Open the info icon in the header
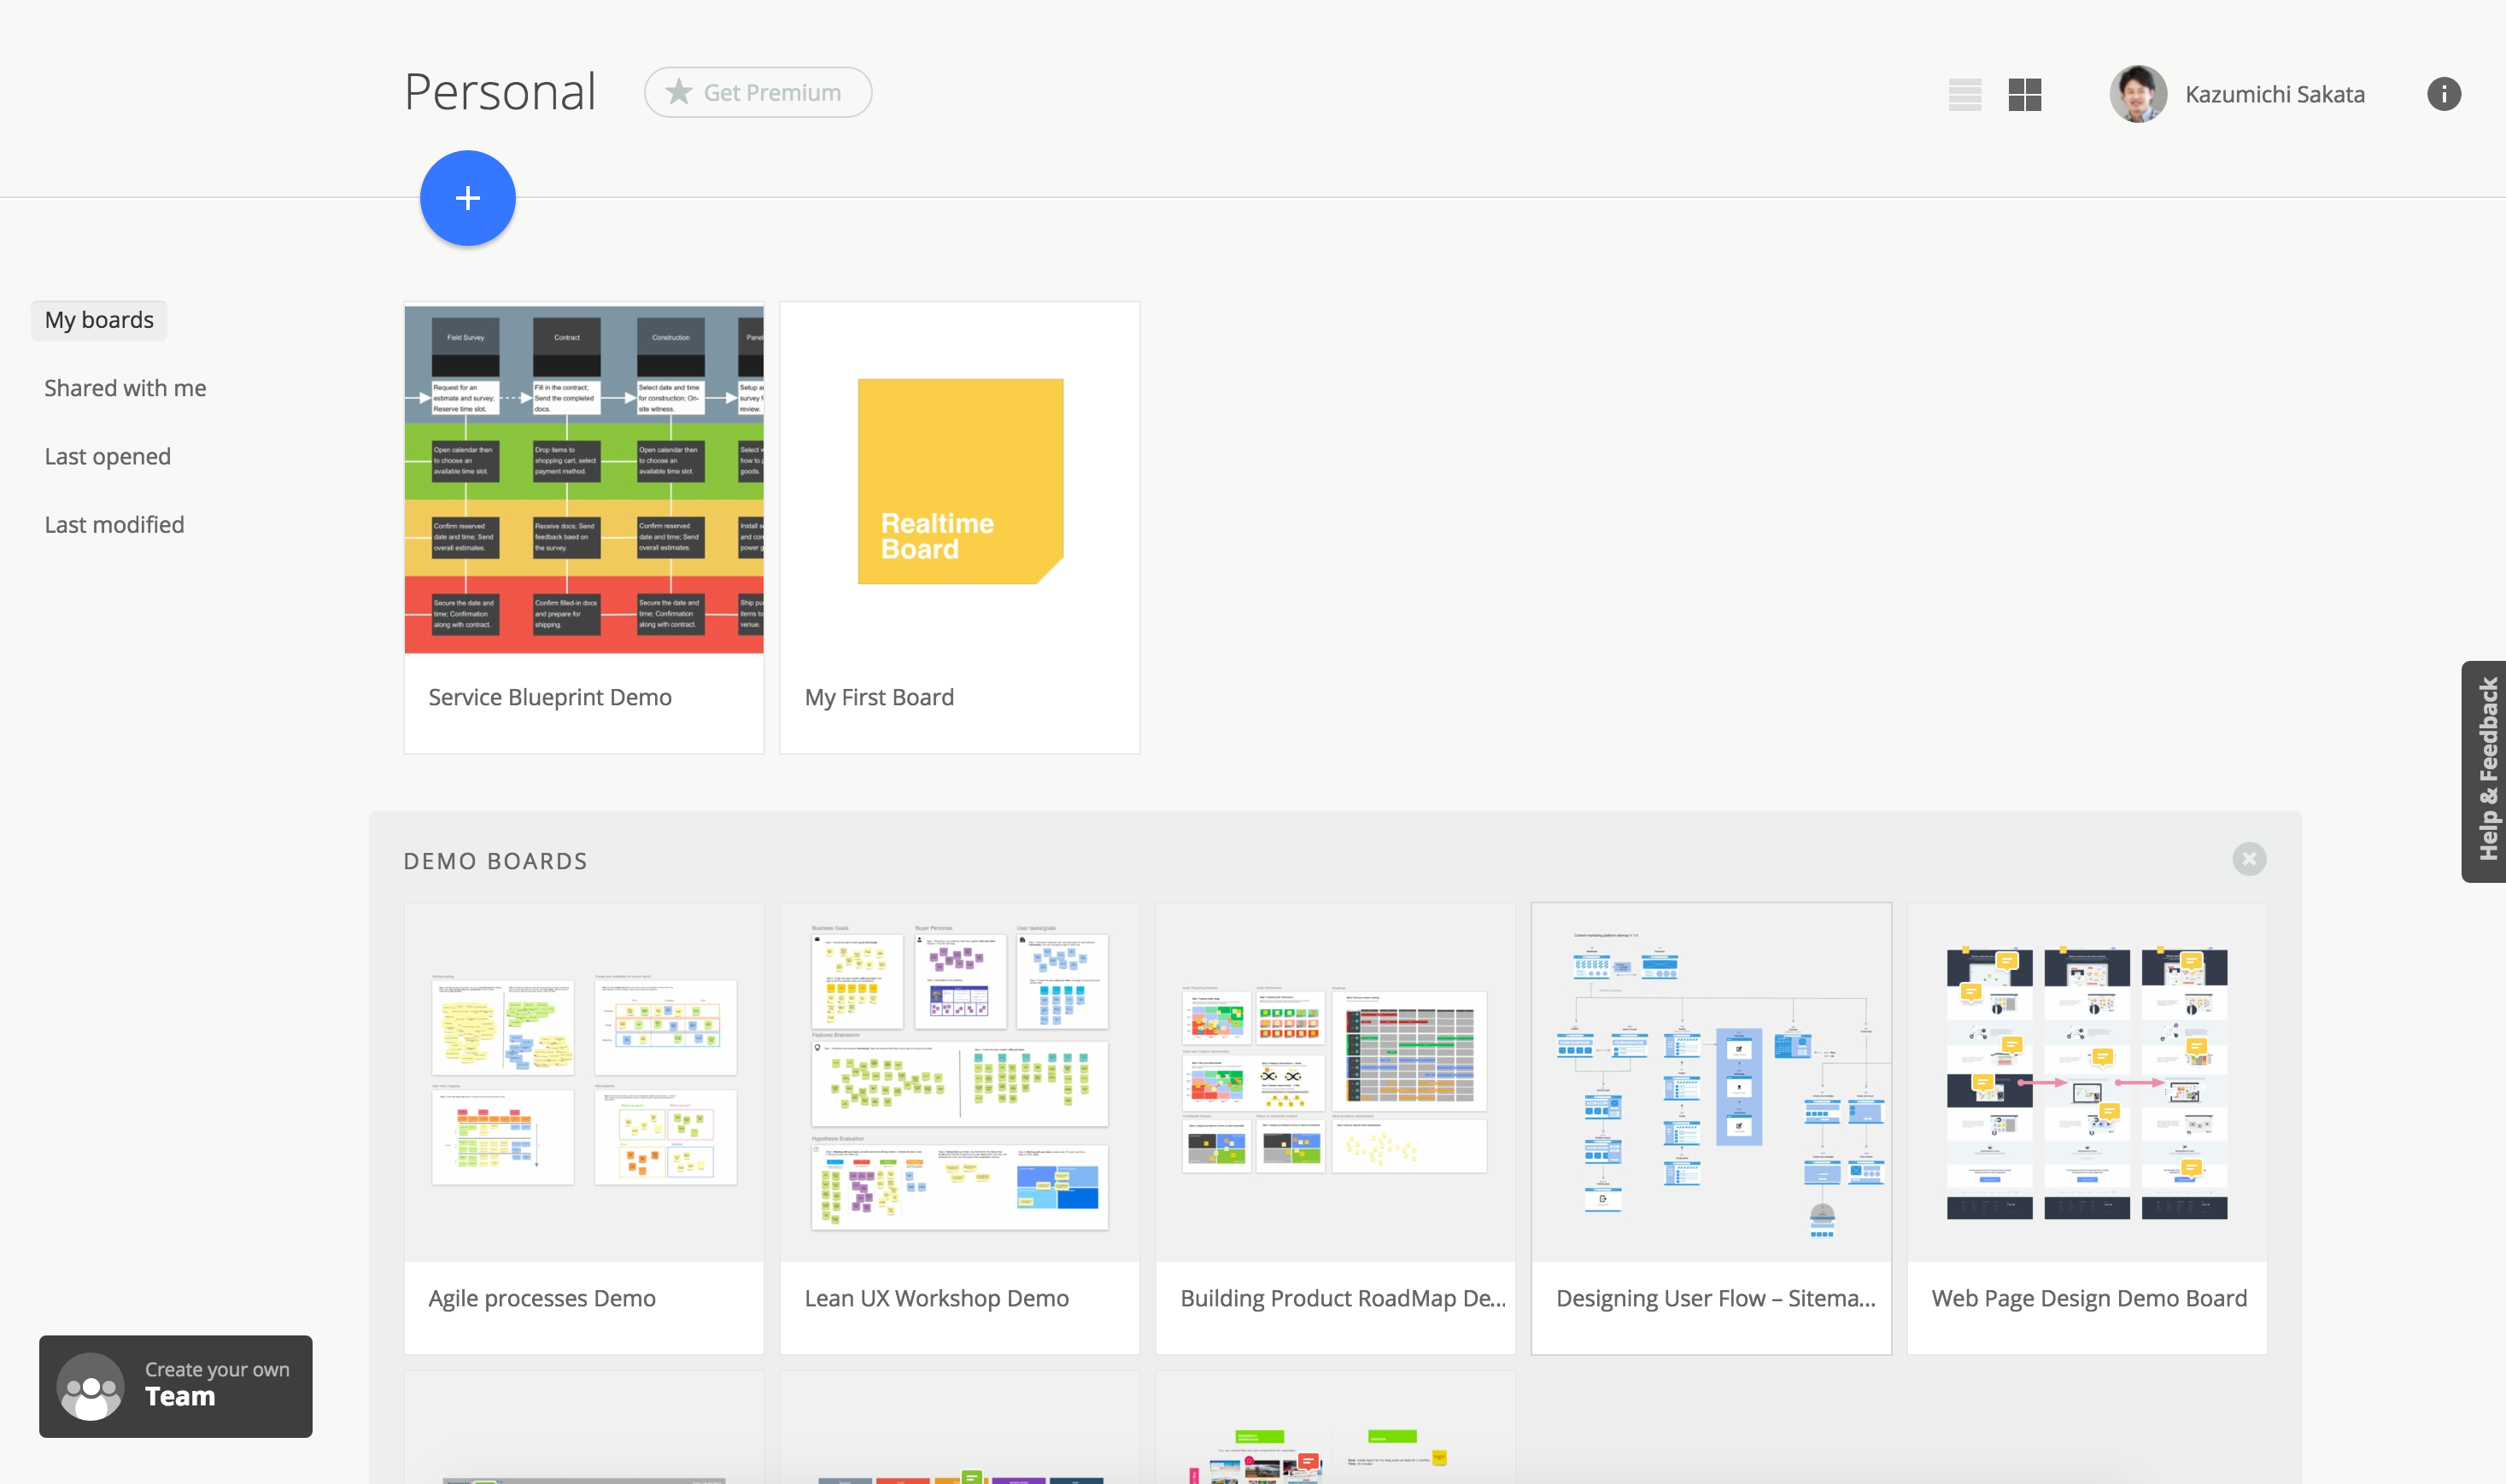The width and height of the screenshot is (2506, 1484). (x=2443, y=94)
